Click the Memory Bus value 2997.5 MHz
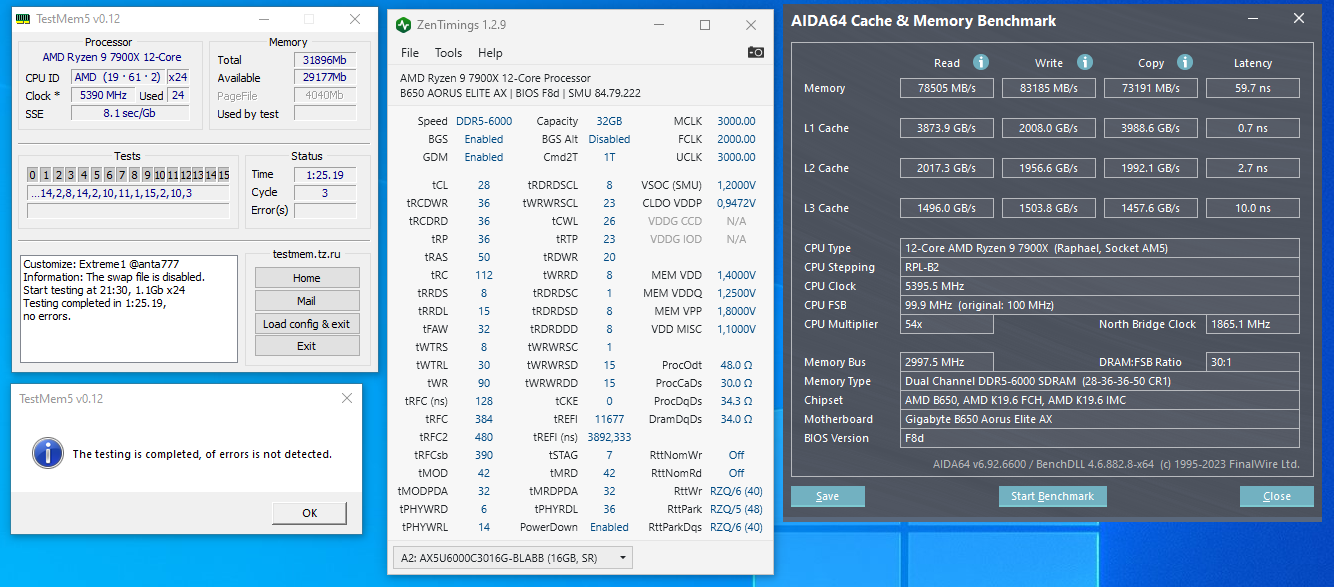Image resolution: width=1334 pixels, height=587 pixels. 946,362
